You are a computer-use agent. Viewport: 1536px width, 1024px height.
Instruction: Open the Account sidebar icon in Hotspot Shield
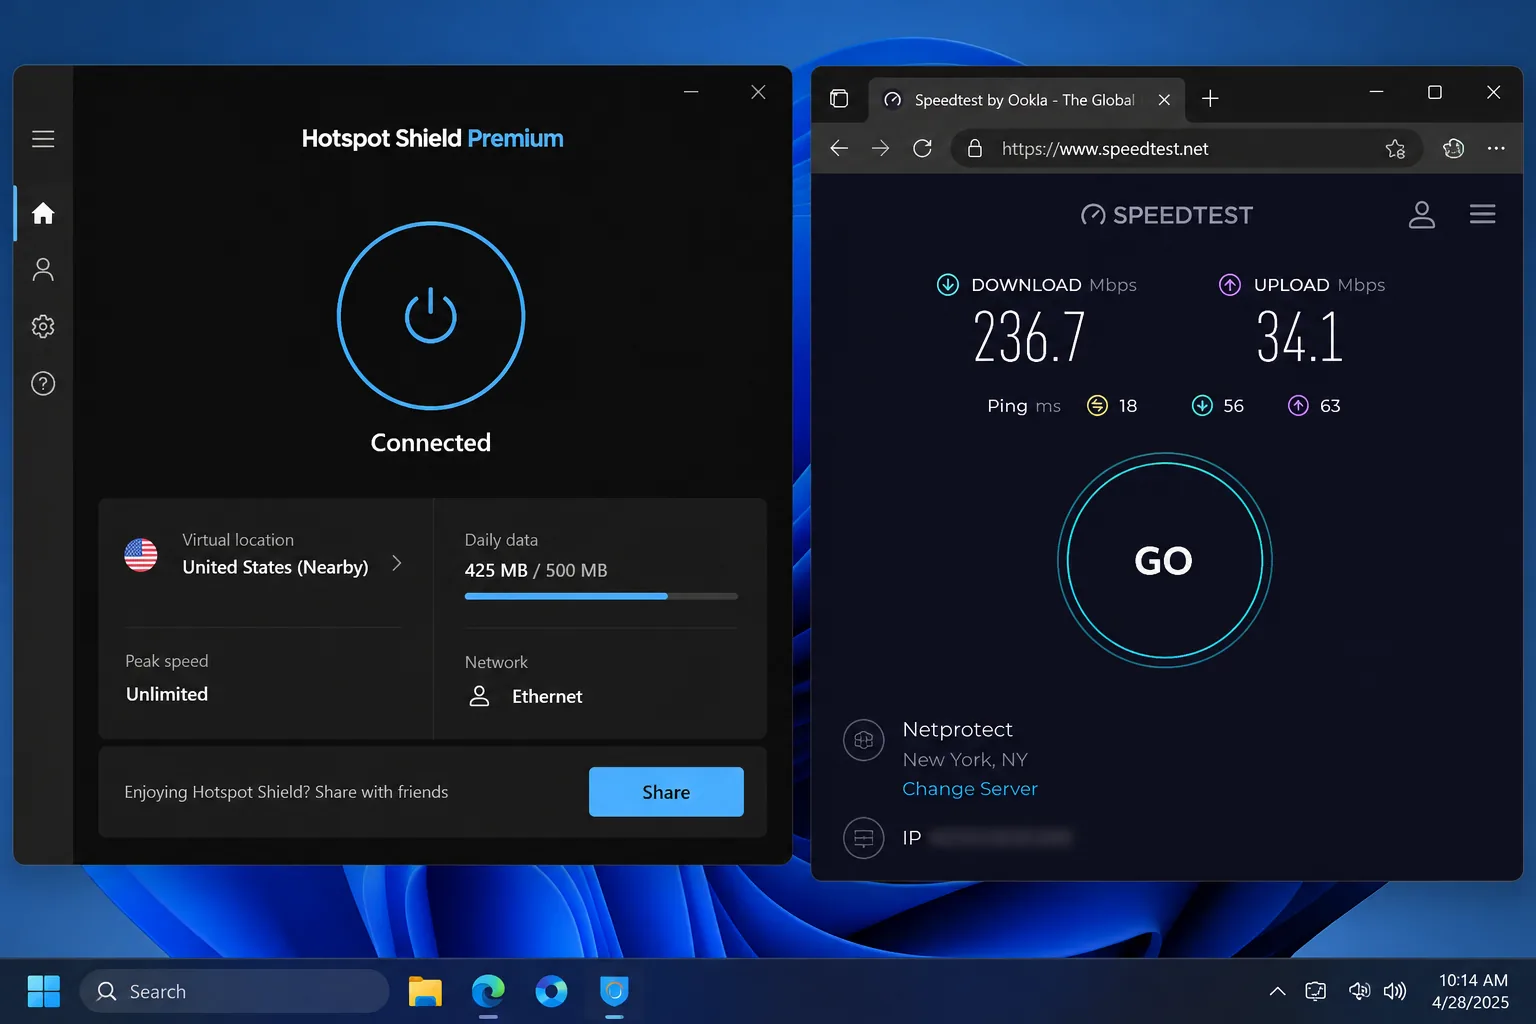pos(43,270)
